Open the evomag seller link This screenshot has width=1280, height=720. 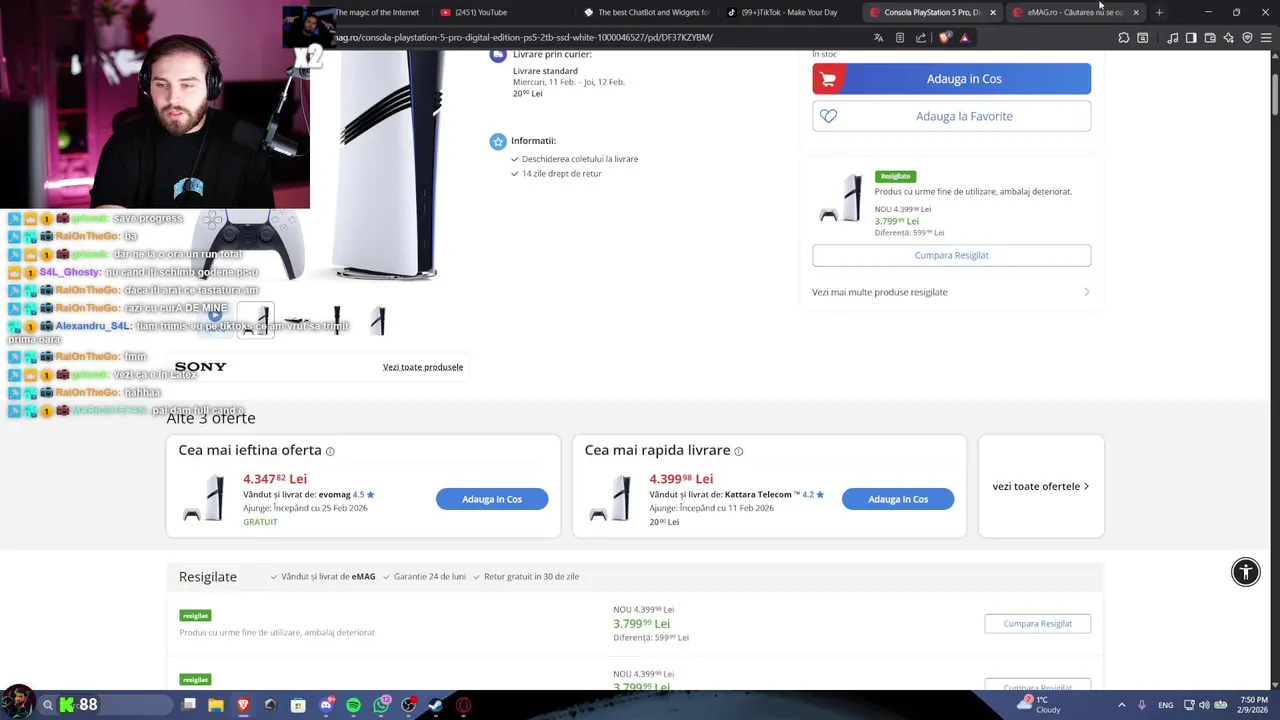334,495
